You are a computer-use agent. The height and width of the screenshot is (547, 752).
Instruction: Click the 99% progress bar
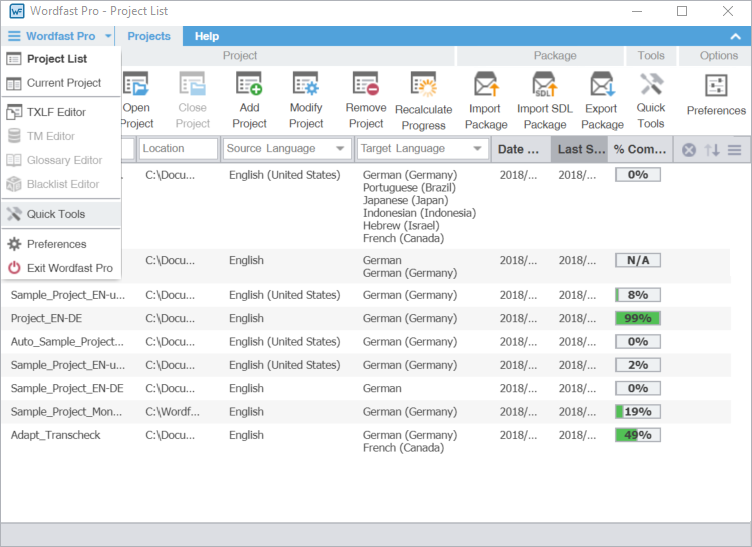(x=638, y=318)
